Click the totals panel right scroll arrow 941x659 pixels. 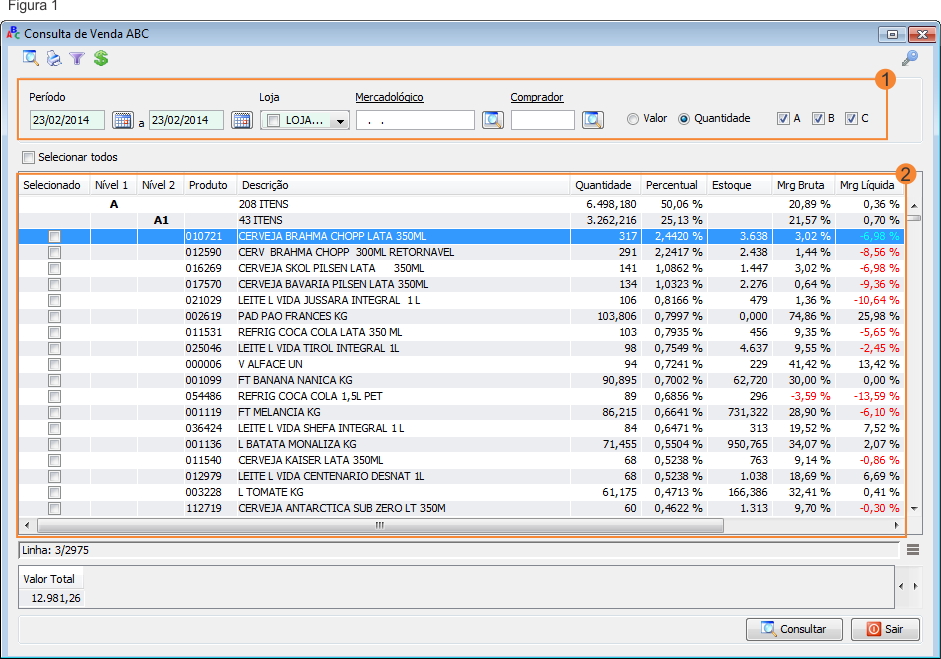click(x=915, y=586)
